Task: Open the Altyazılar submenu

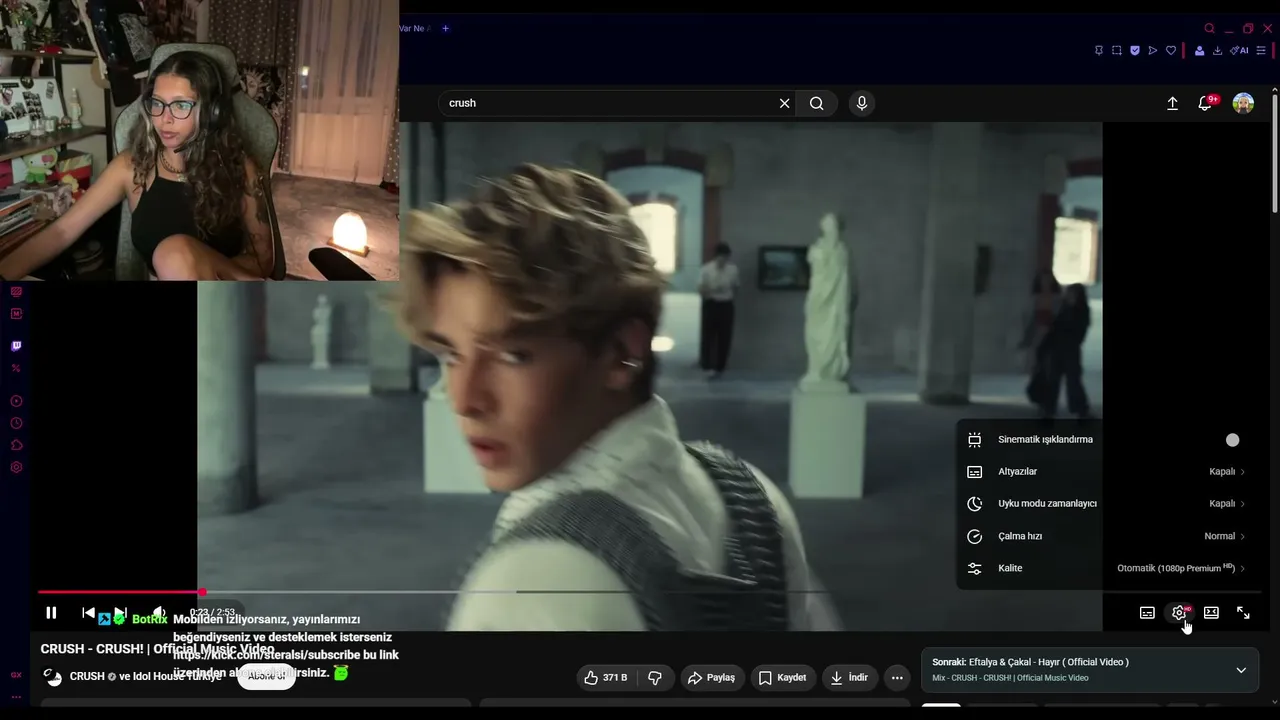Action: [1106, 472]
